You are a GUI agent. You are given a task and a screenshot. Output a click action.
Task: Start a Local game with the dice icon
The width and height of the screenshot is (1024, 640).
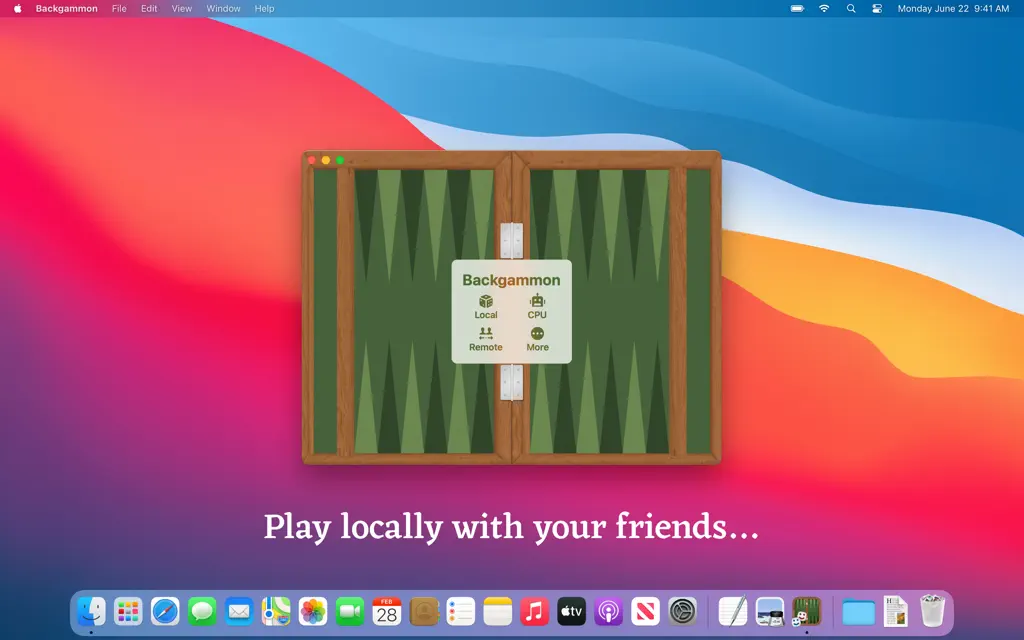pyautogui.click(x=485, y=306)
